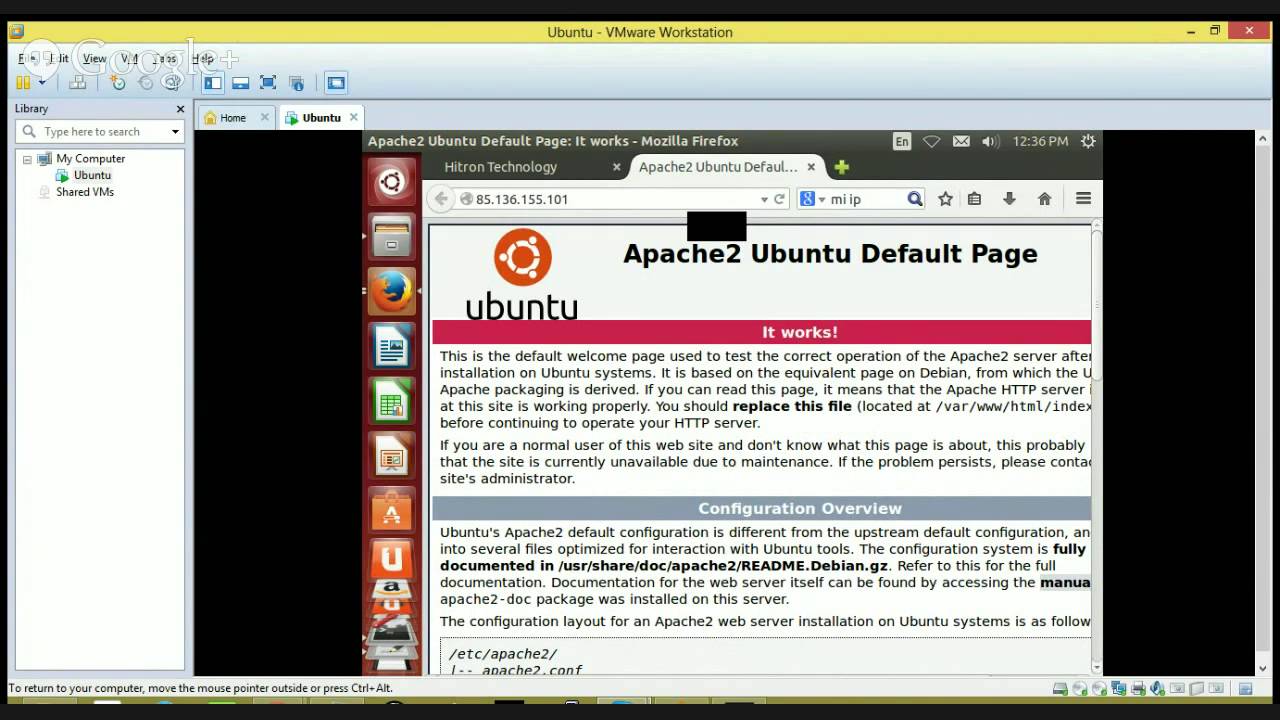Take a snapshot of the virtual machine
This screenshot has width=1280, height=720.
pyautogui.click(x=118, y=83)
